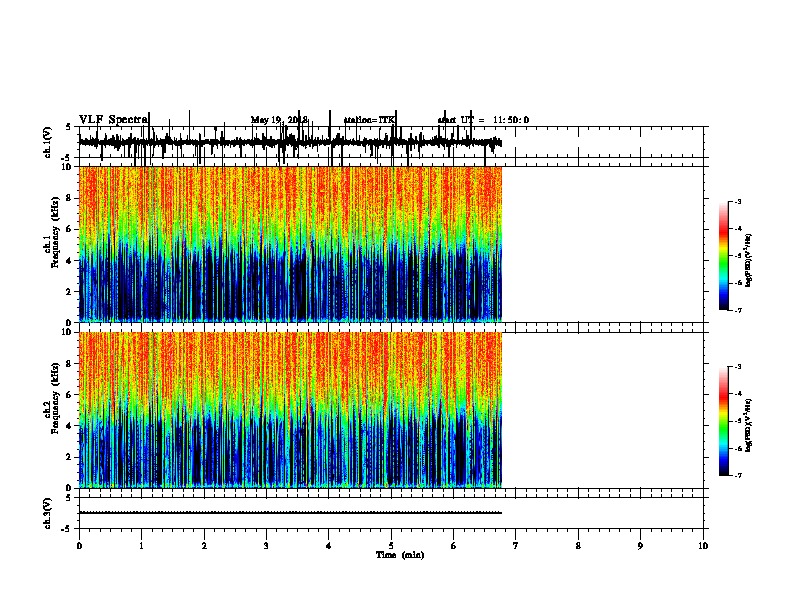Viewport: 792px width, 612px height.
Task: Click the "-4" label on ch.1 colorbar
Action: (x=738, y=229)
